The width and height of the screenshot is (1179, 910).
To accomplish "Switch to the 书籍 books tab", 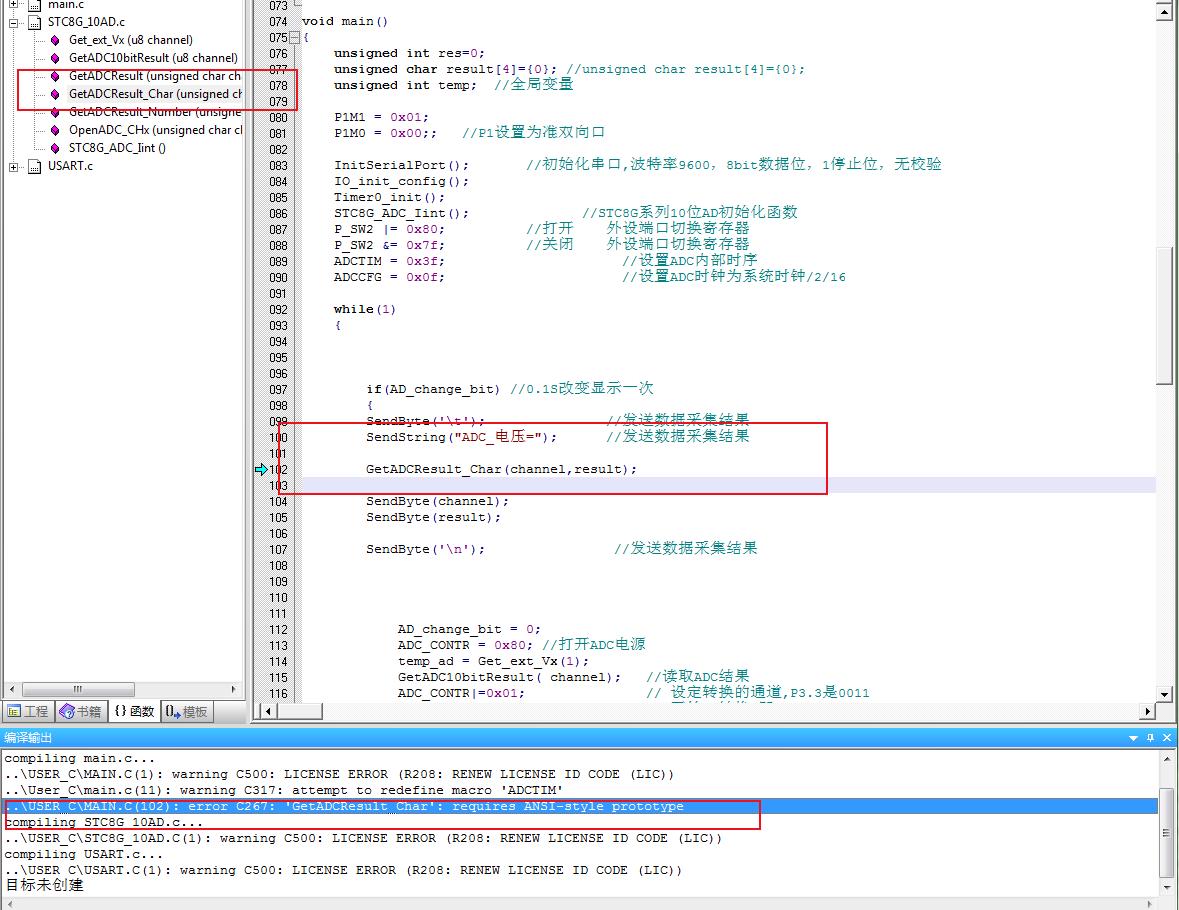I will click(81, 712).
